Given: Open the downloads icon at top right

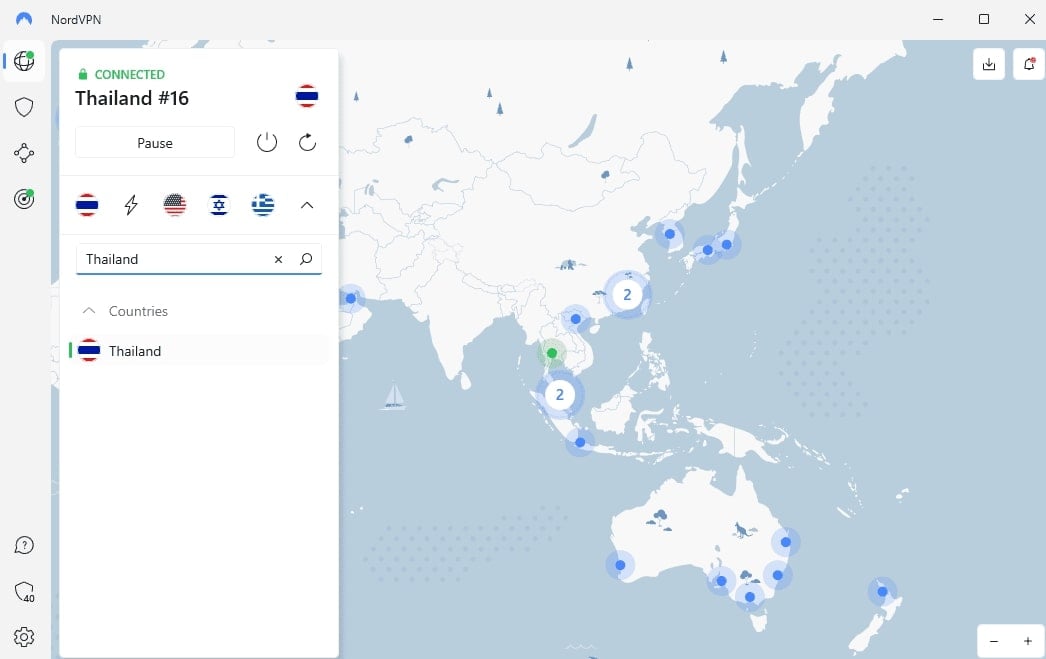Looking at the screenshot, I should coord(989,63).
